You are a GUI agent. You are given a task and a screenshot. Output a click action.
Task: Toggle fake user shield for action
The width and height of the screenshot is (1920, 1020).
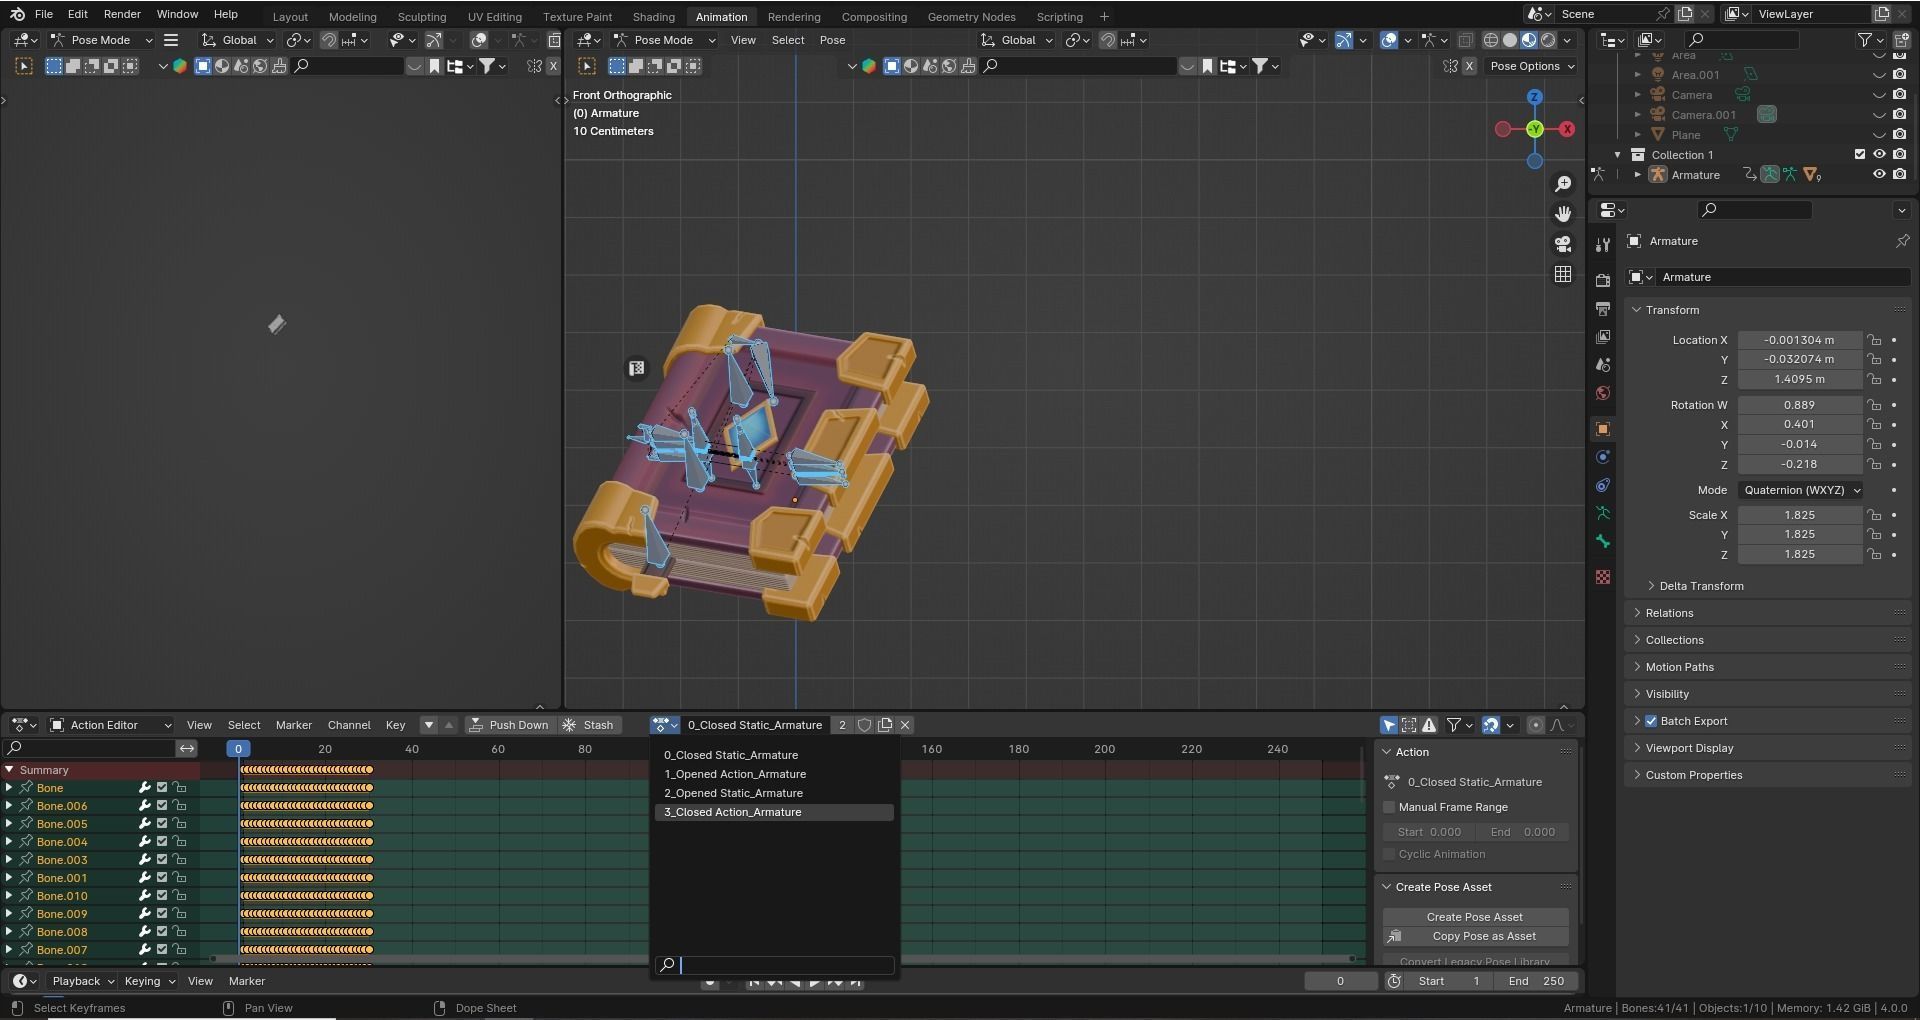pos(865,725)
